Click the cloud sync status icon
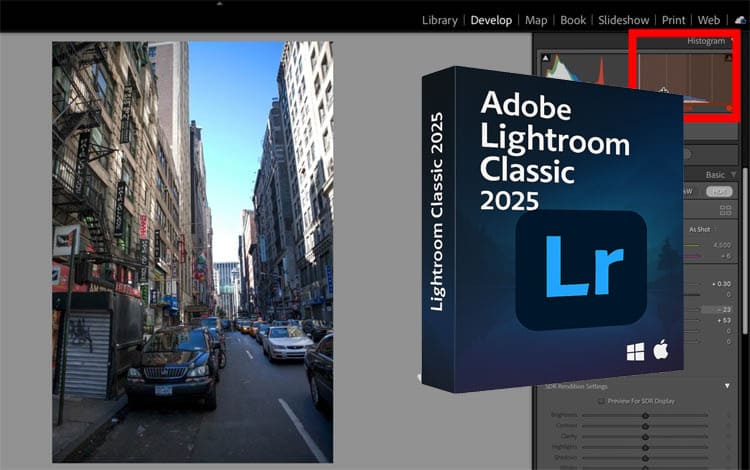Viewport: 750px width, 470px height. pos(740,20)
